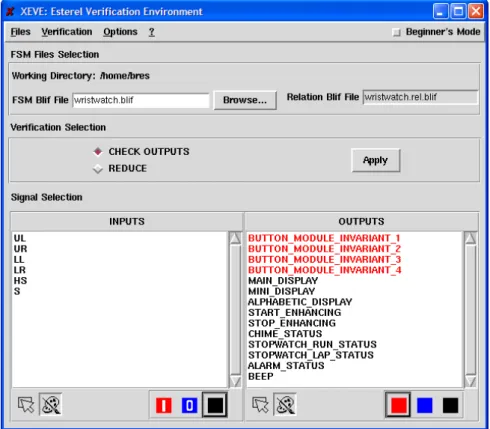The image size is (490, 429).
Task: Select output CHIME_STATUS
Action: [285, 334]
